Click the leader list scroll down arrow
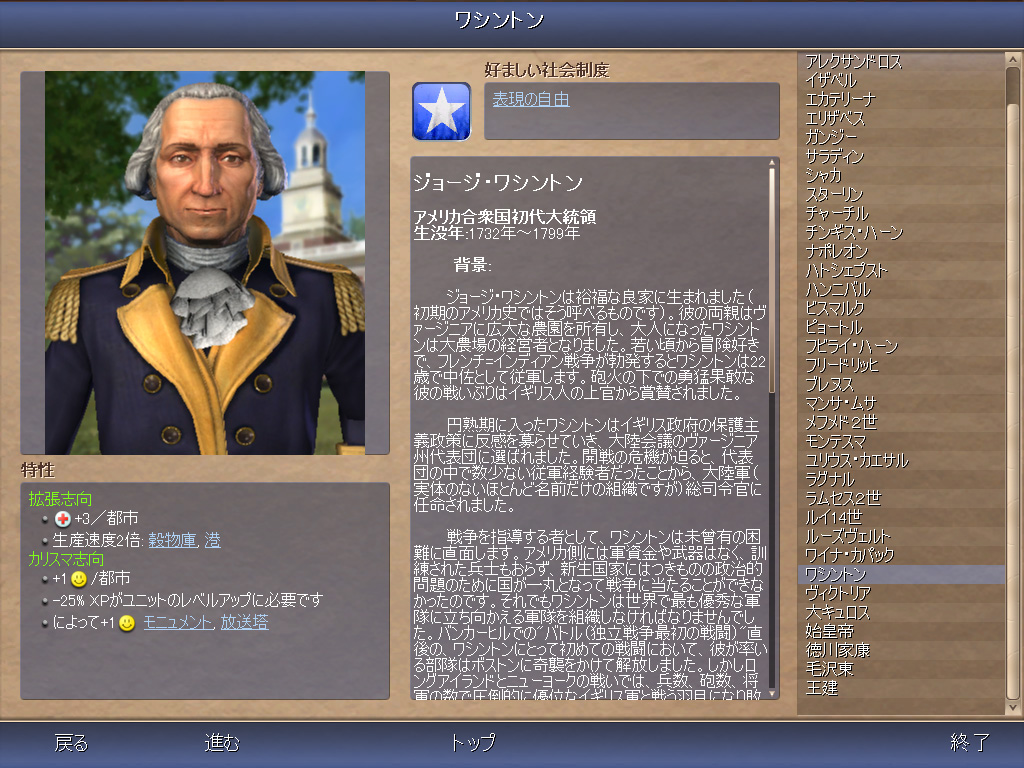This screenshot has width=1024, height=768. point(1012,707)
